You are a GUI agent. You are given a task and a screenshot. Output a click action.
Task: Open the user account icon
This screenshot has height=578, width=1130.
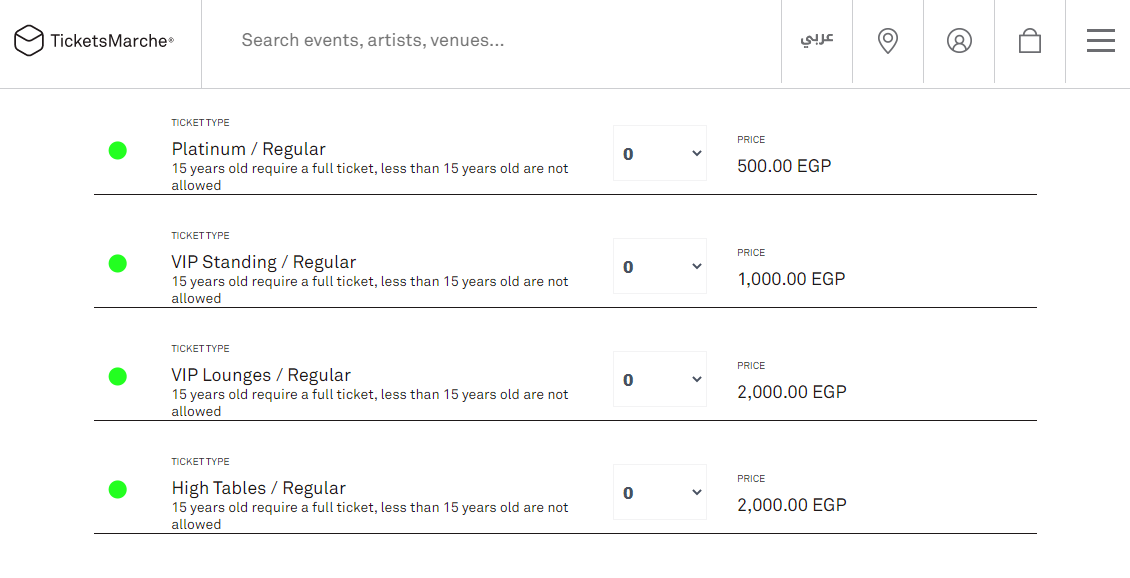pos(959,41)
